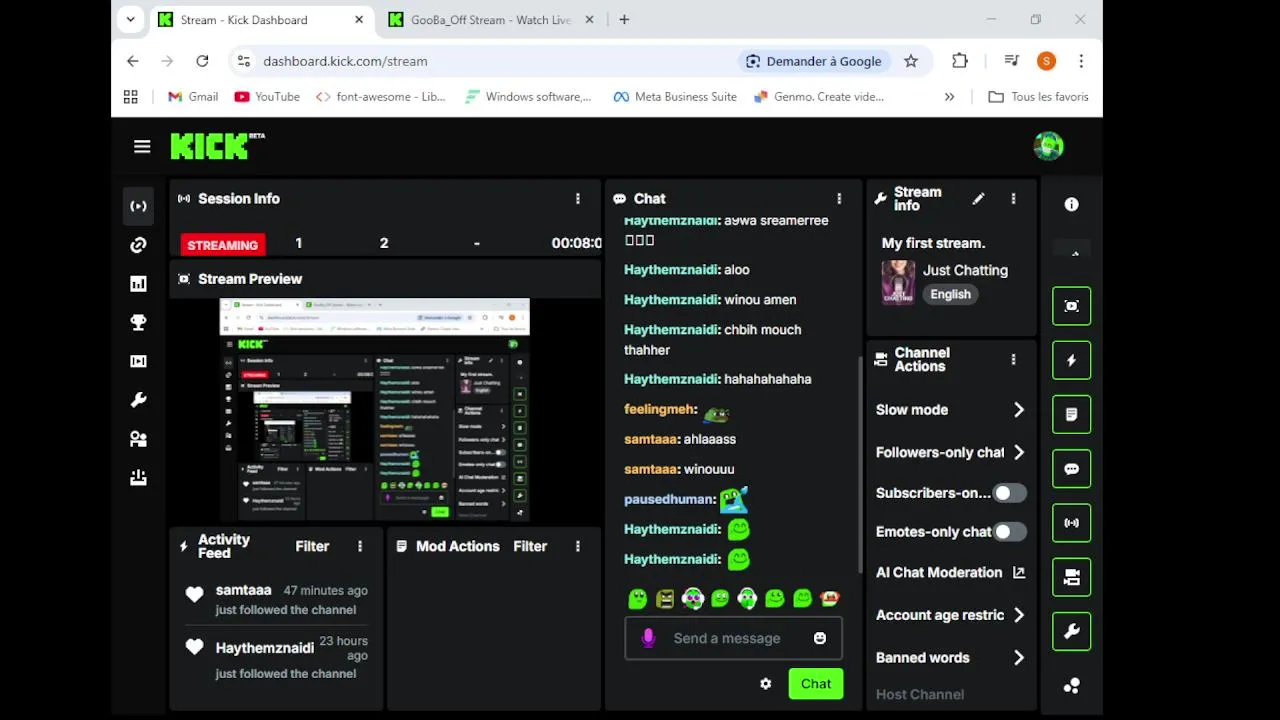
Task: Toggle Session Info broadcast widget in right toolbar
Action: [x=1071, y=523]
